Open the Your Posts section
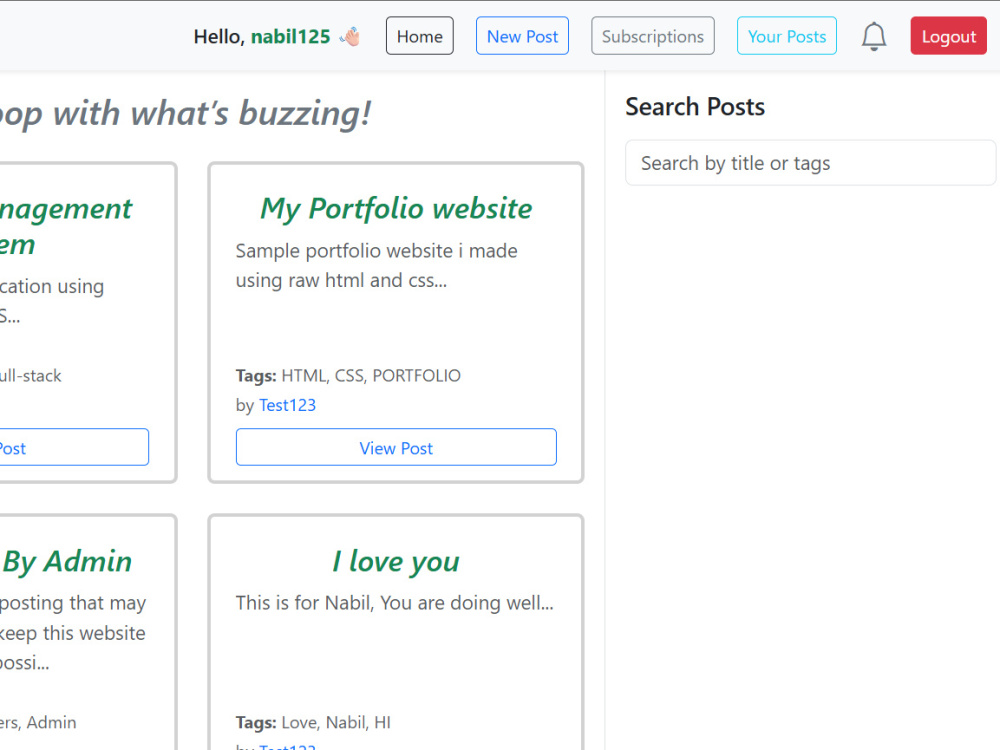This screenshot has height=750, width=1000. [x=787, y=35]
